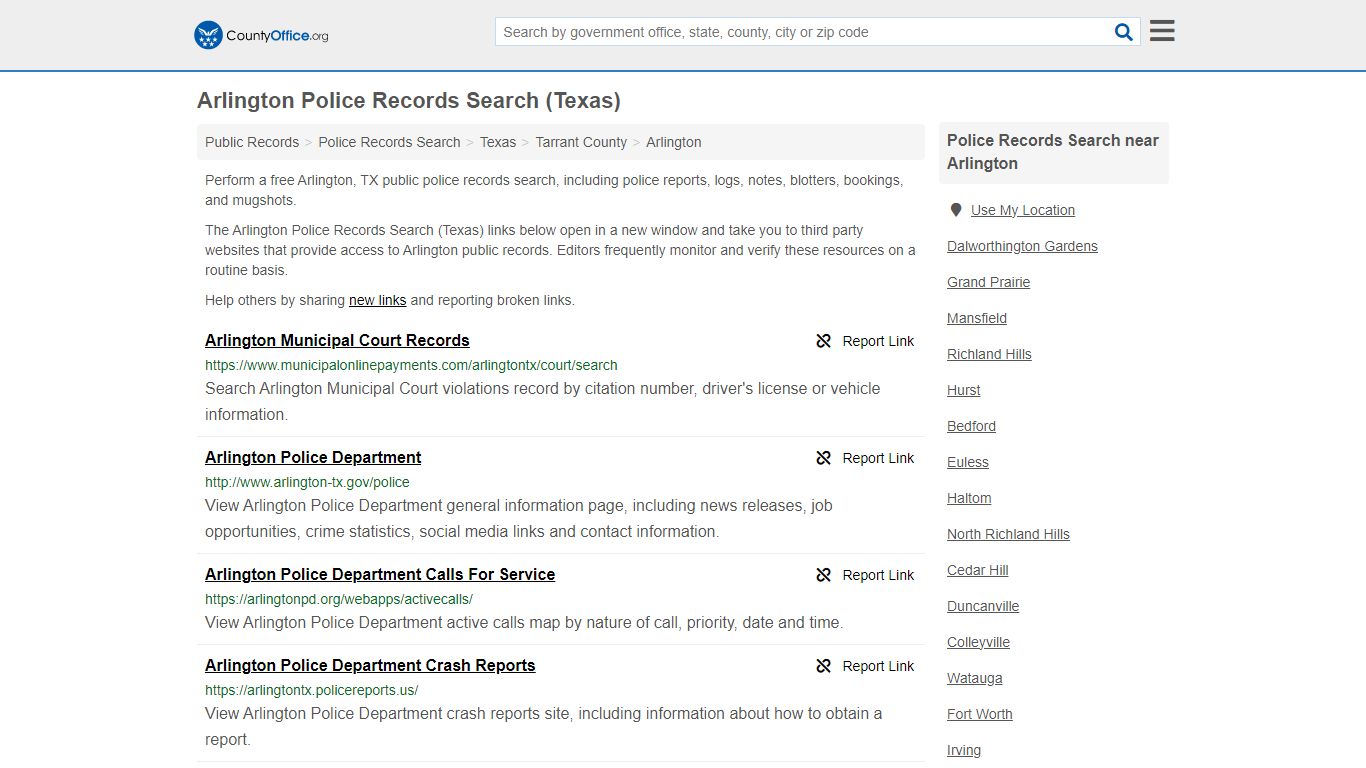Screen dimensions: 1366x768
Task: Click the location pin icon beside Use My Location
Action: 956,210
